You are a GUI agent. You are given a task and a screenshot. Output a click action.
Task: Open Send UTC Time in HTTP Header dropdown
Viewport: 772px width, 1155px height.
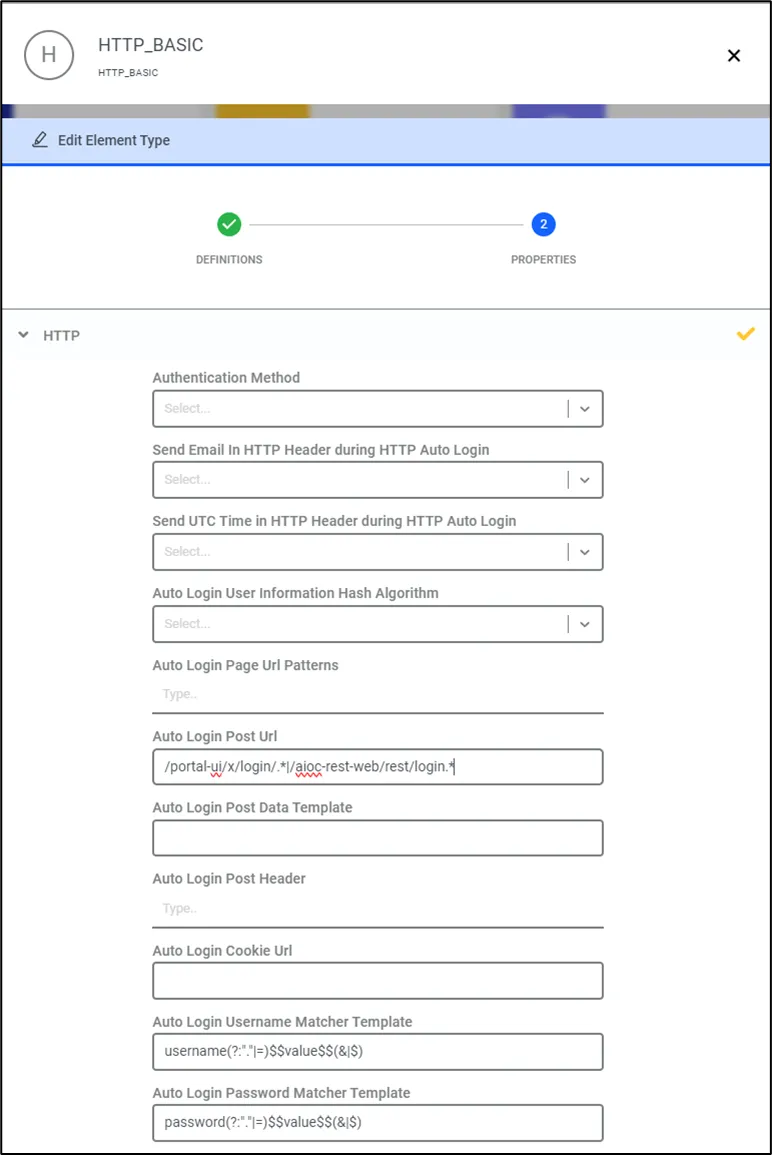[x=378, y=552]
